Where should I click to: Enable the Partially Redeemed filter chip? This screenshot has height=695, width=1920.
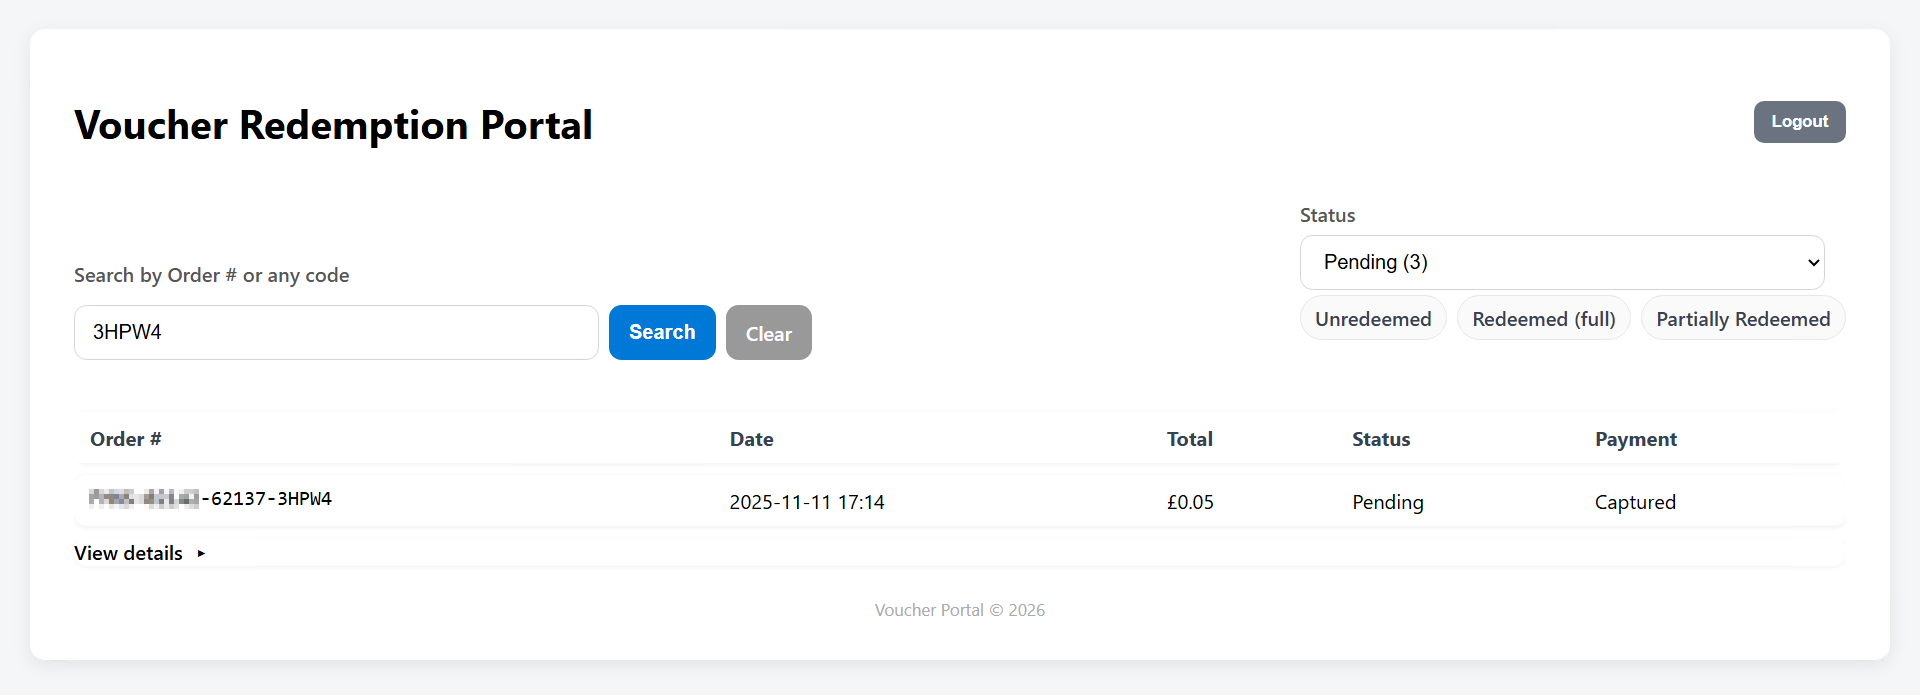tap(1742, 319)
